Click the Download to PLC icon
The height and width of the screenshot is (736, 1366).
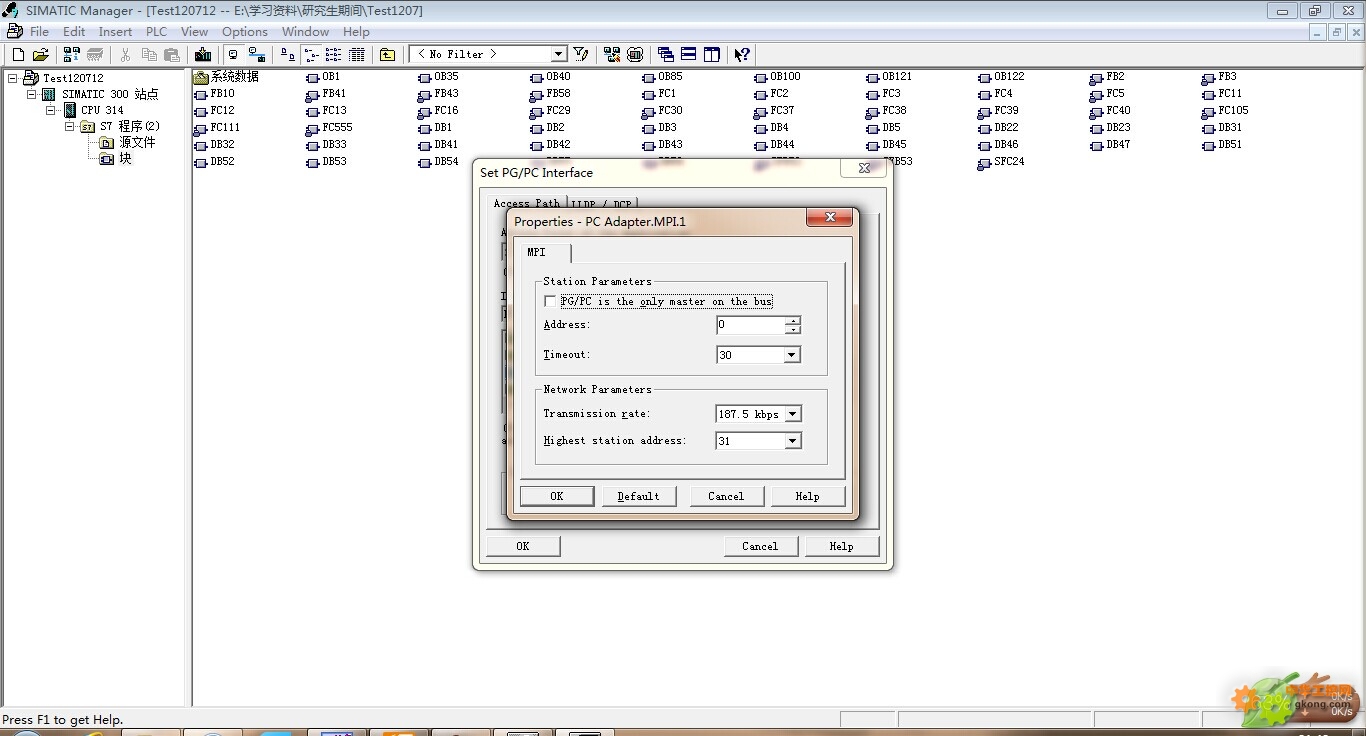tap(203, 55)
